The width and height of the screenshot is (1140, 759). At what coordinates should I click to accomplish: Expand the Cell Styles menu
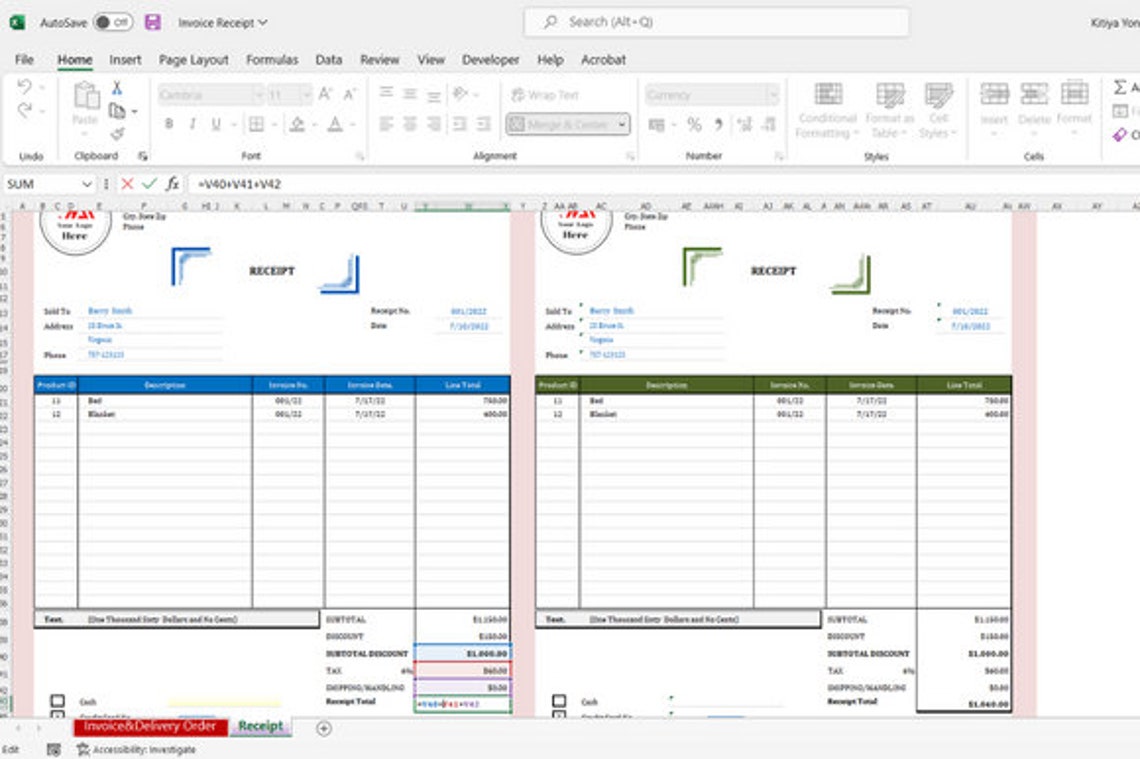(x=938, y=110)
